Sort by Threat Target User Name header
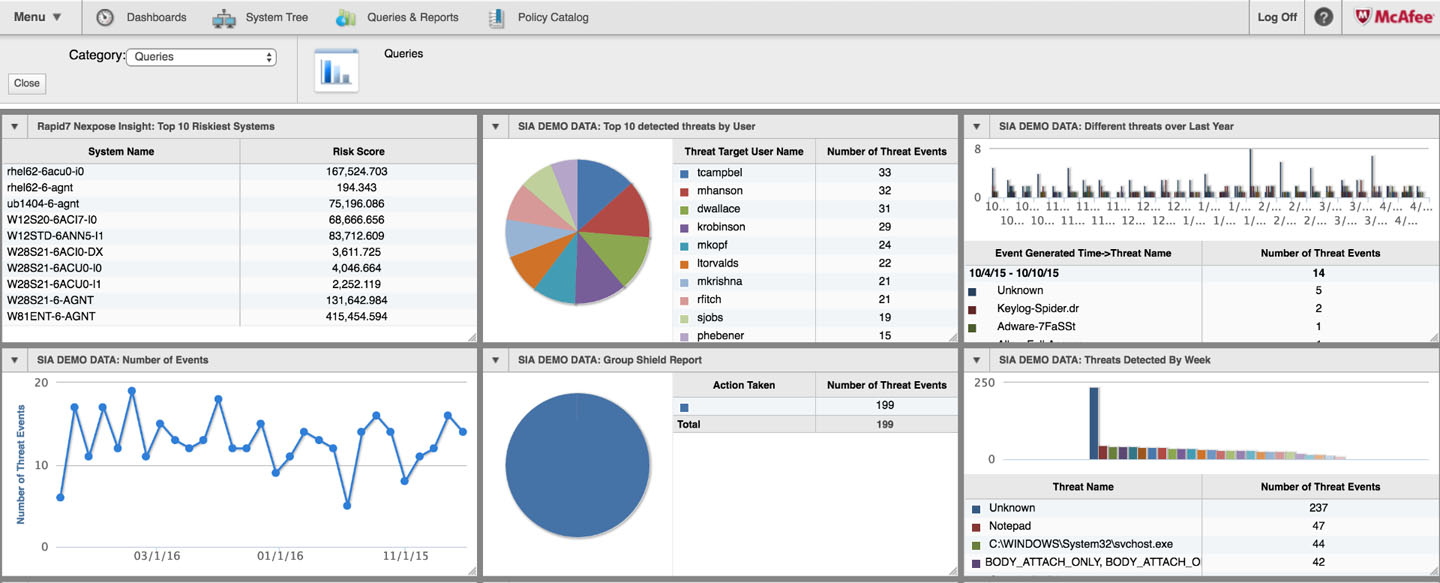This screenshot has width=1440, height=583. coord(743,152)
